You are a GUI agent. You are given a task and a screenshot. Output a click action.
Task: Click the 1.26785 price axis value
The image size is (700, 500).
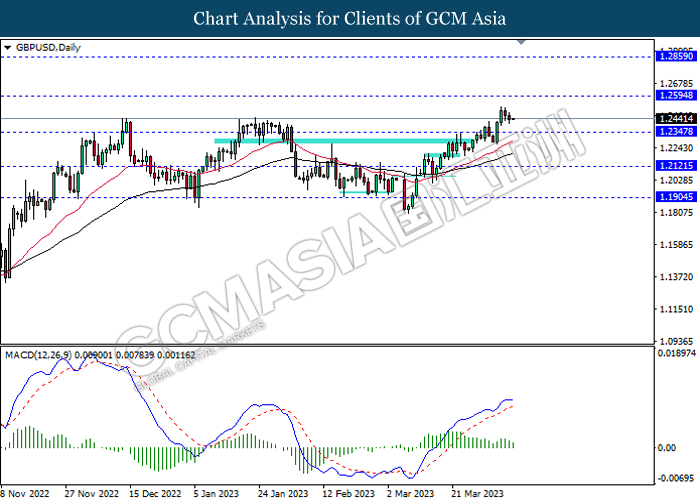676,83
